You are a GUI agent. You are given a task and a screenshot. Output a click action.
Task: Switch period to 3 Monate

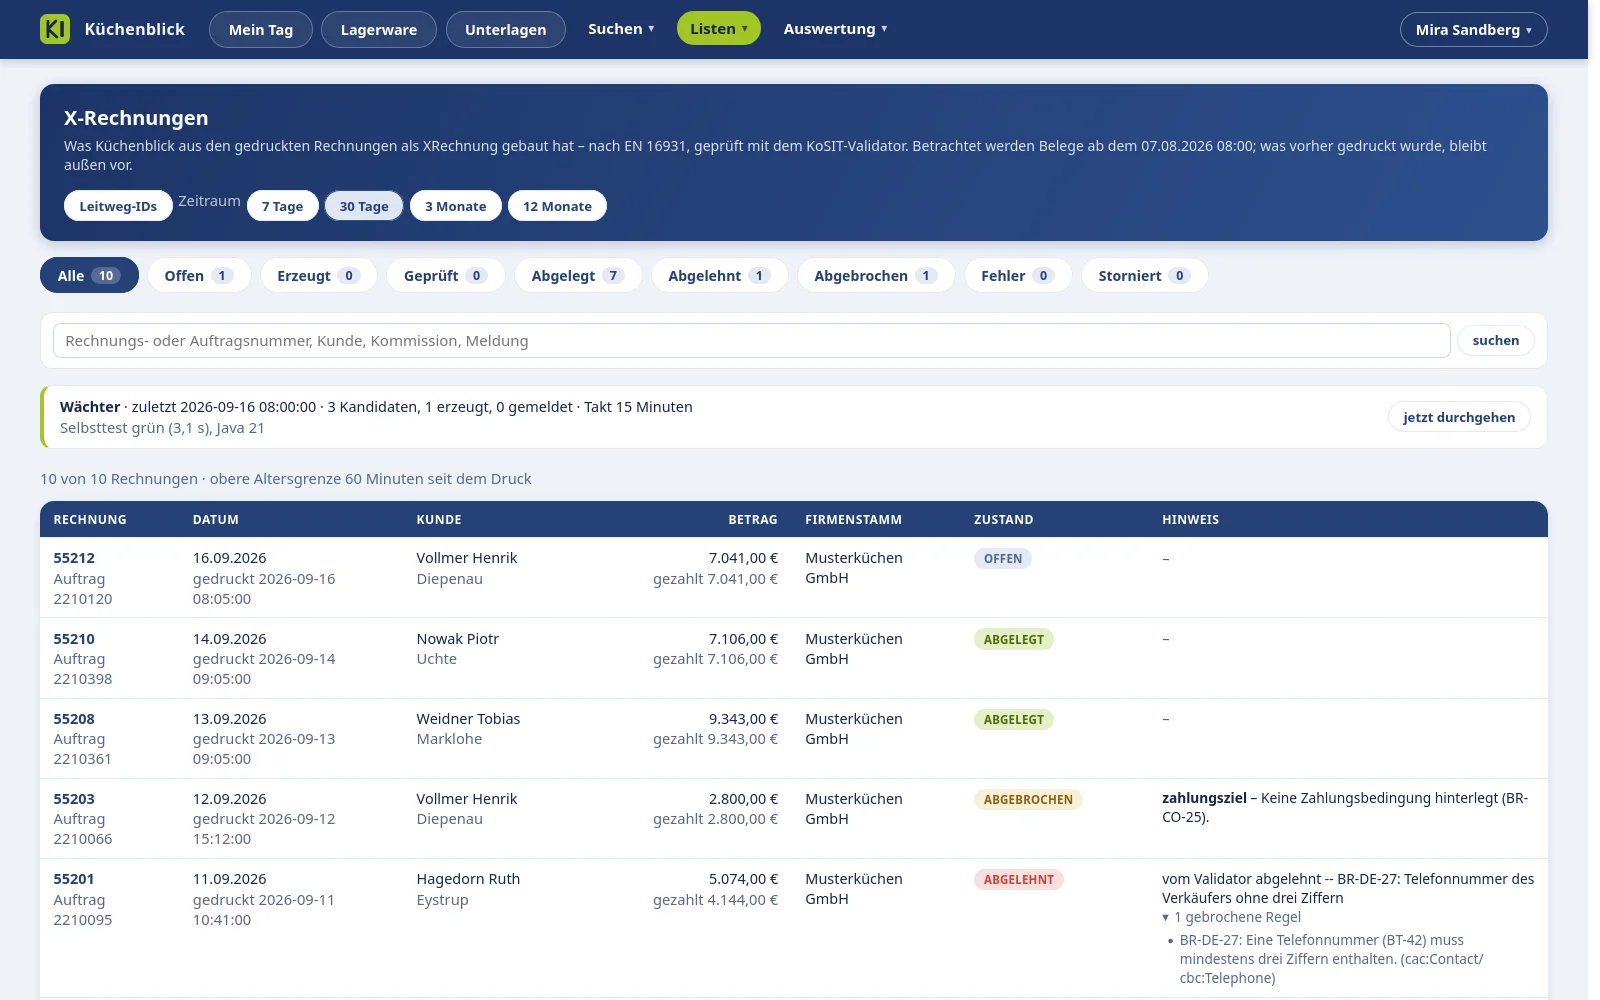(456, 206)
